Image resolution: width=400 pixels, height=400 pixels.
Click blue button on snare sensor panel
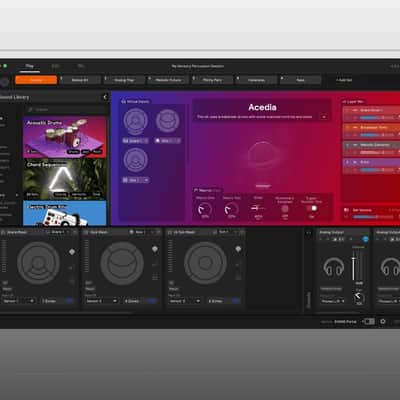pos(69,301)
